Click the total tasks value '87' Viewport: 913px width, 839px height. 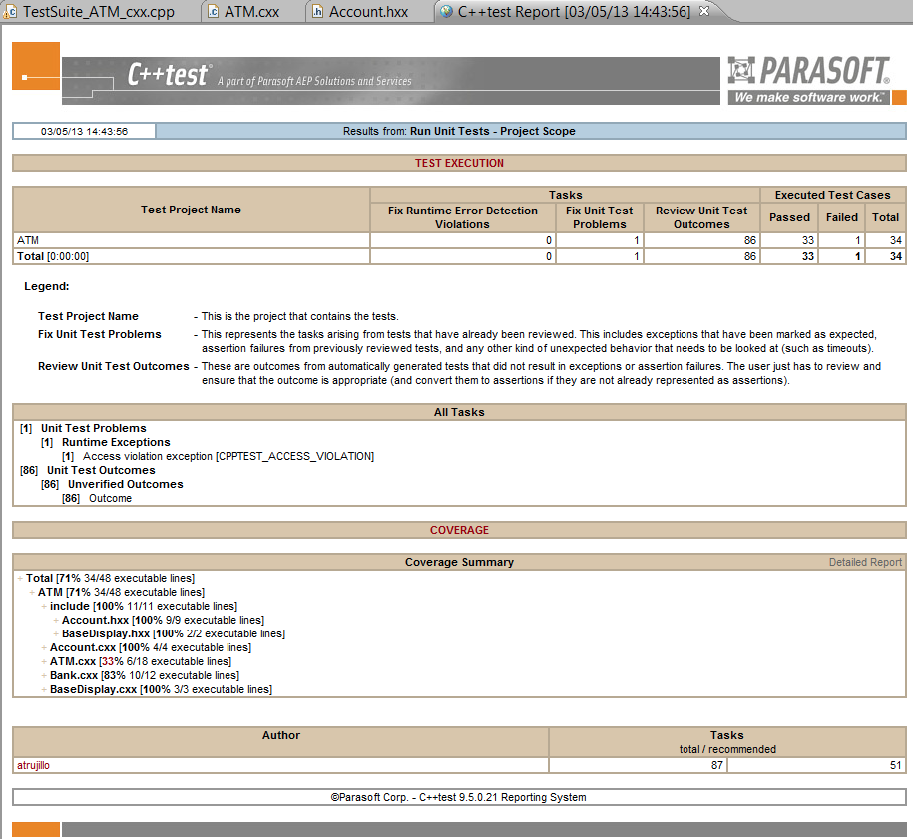coord(717,765)
